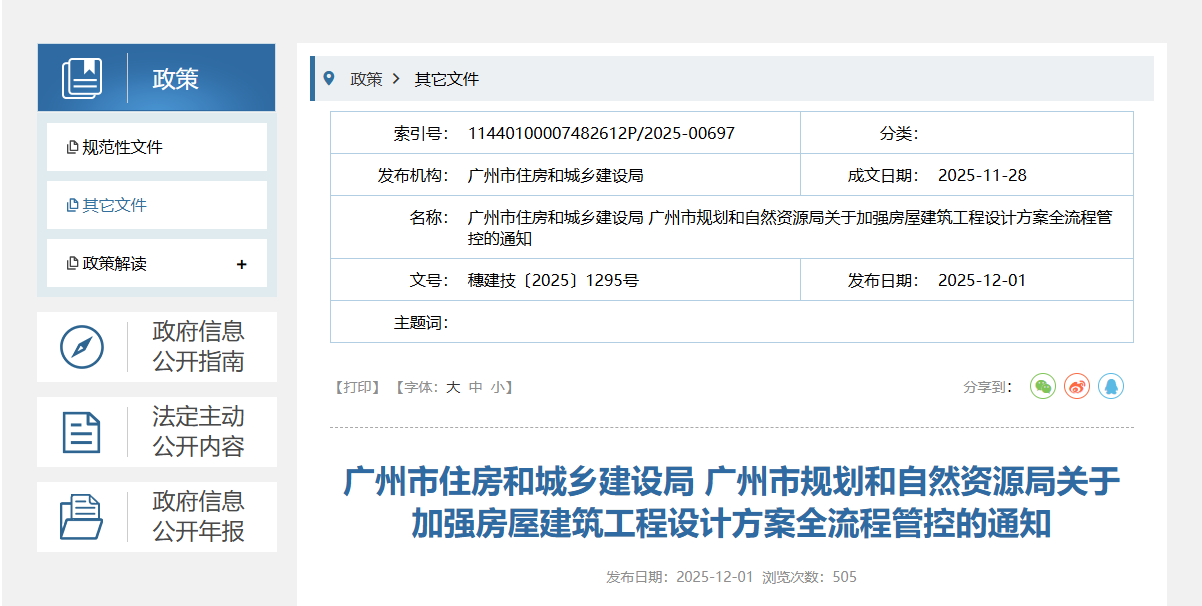This screenshot has height=606, width=1202.
Task: Share the page via QQ icon
Action: coord(1110,386)
